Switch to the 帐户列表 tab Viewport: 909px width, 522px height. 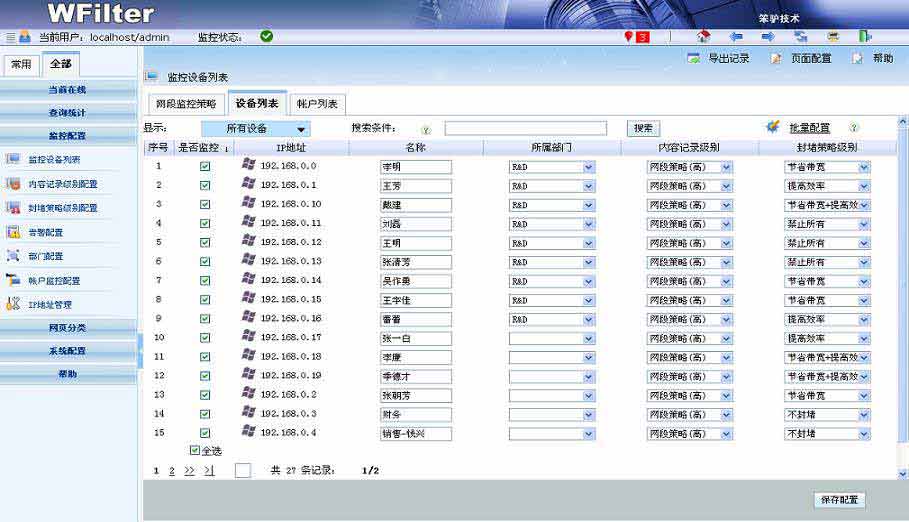(316, 104)
